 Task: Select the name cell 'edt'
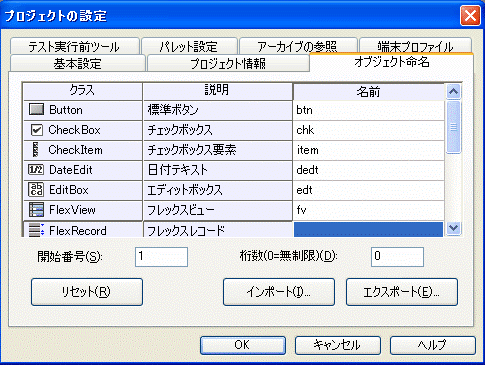click(369, 190)
